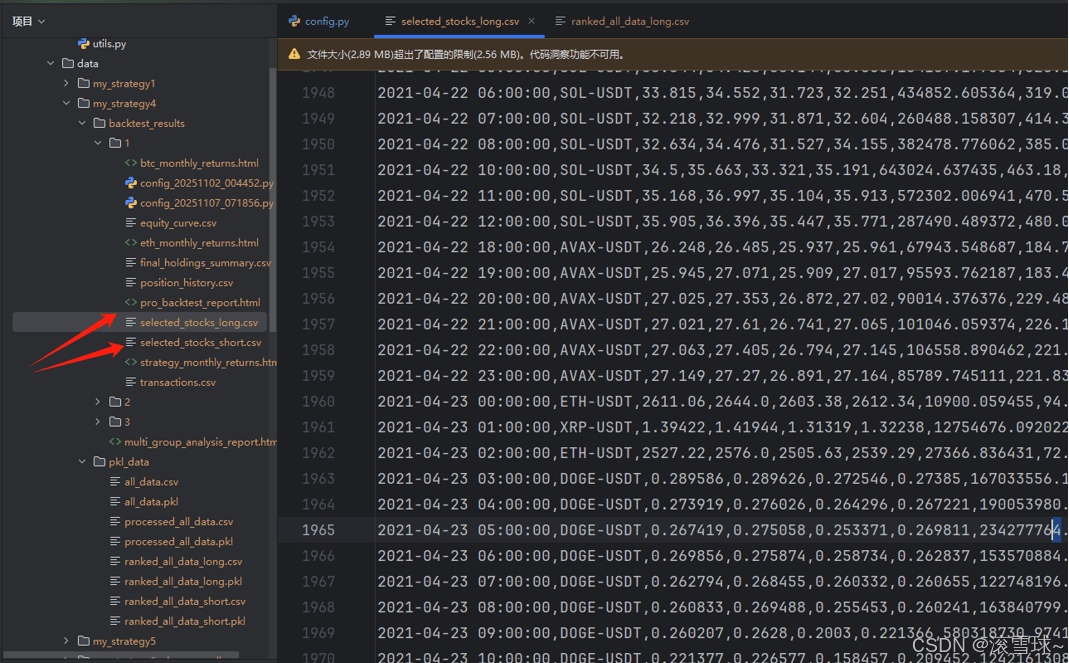Click the HTML icon of eth_monthly_returns.html

tap(131, 243)
